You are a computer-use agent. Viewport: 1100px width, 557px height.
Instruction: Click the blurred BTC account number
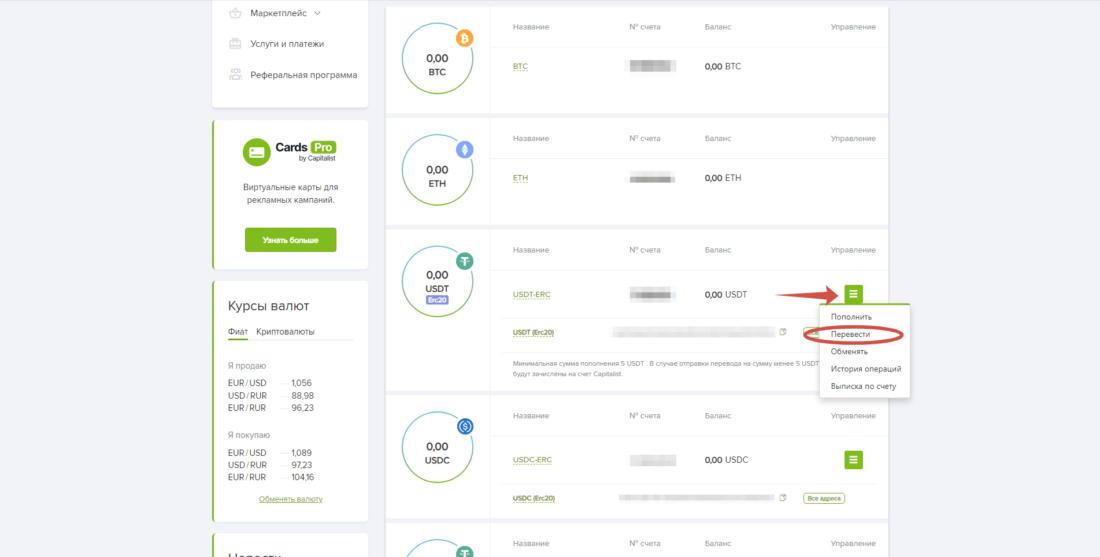click(652, 67)
